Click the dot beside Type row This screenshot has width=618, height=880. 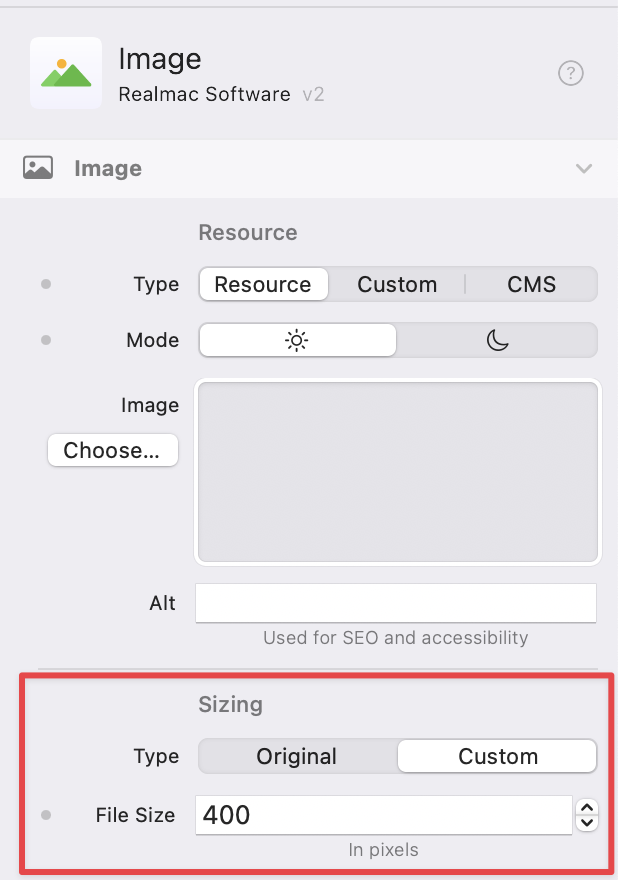tap(45, 284)
